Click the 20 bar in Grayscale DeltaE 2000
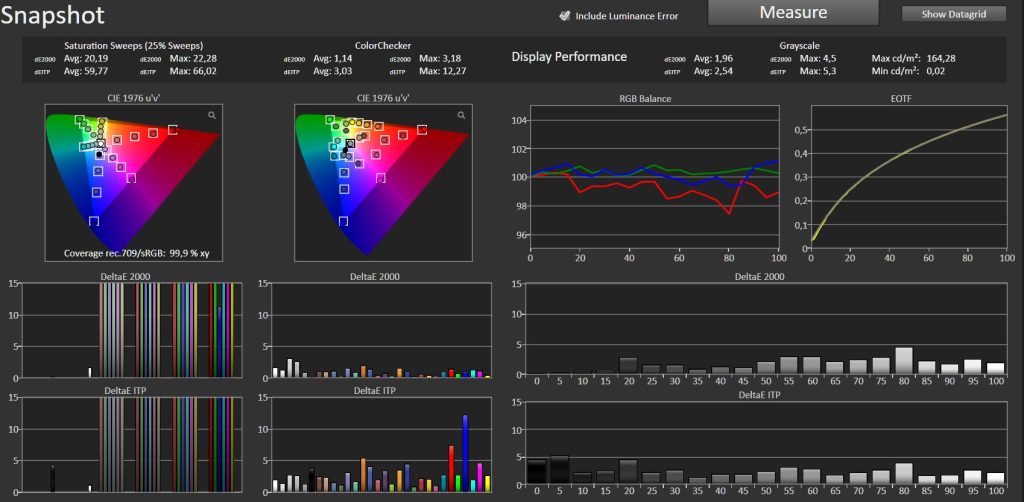The image size is (1024, 502). [628, 366]
